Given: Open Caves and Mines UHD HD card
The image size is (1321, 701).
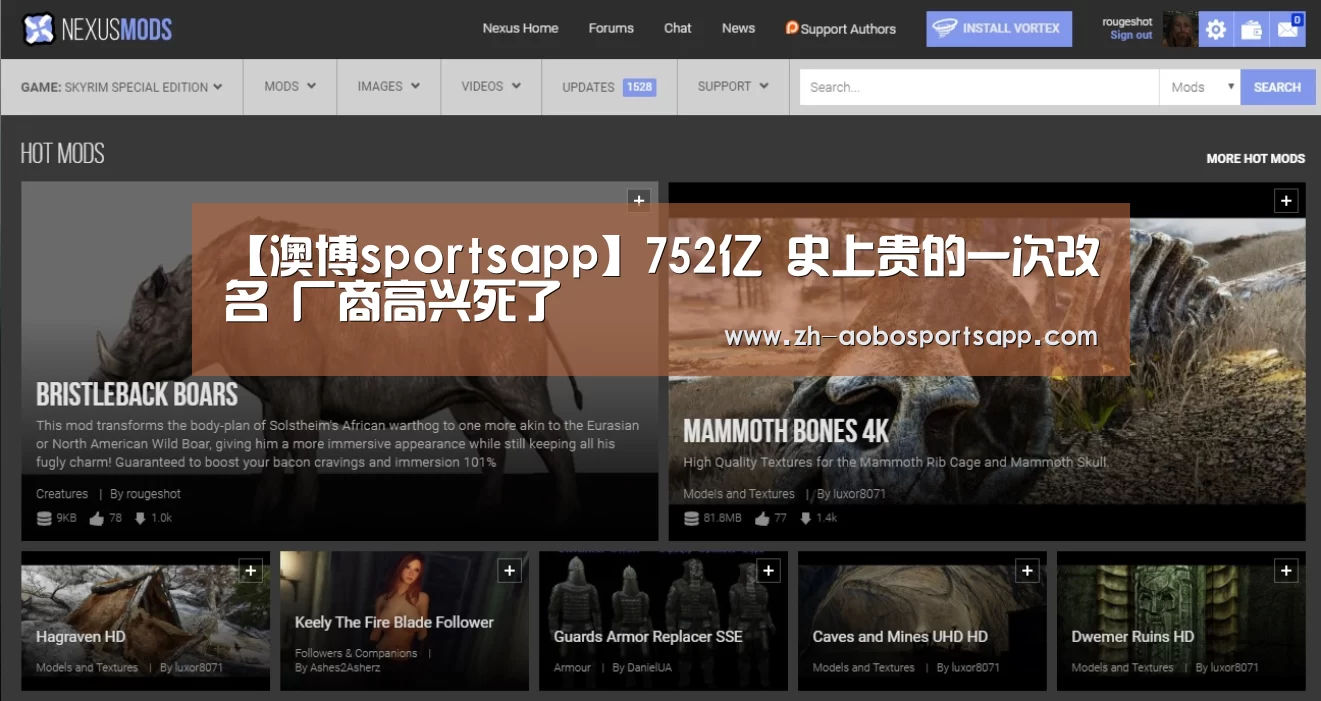Looking at the screenshot, I should [922, 621].
